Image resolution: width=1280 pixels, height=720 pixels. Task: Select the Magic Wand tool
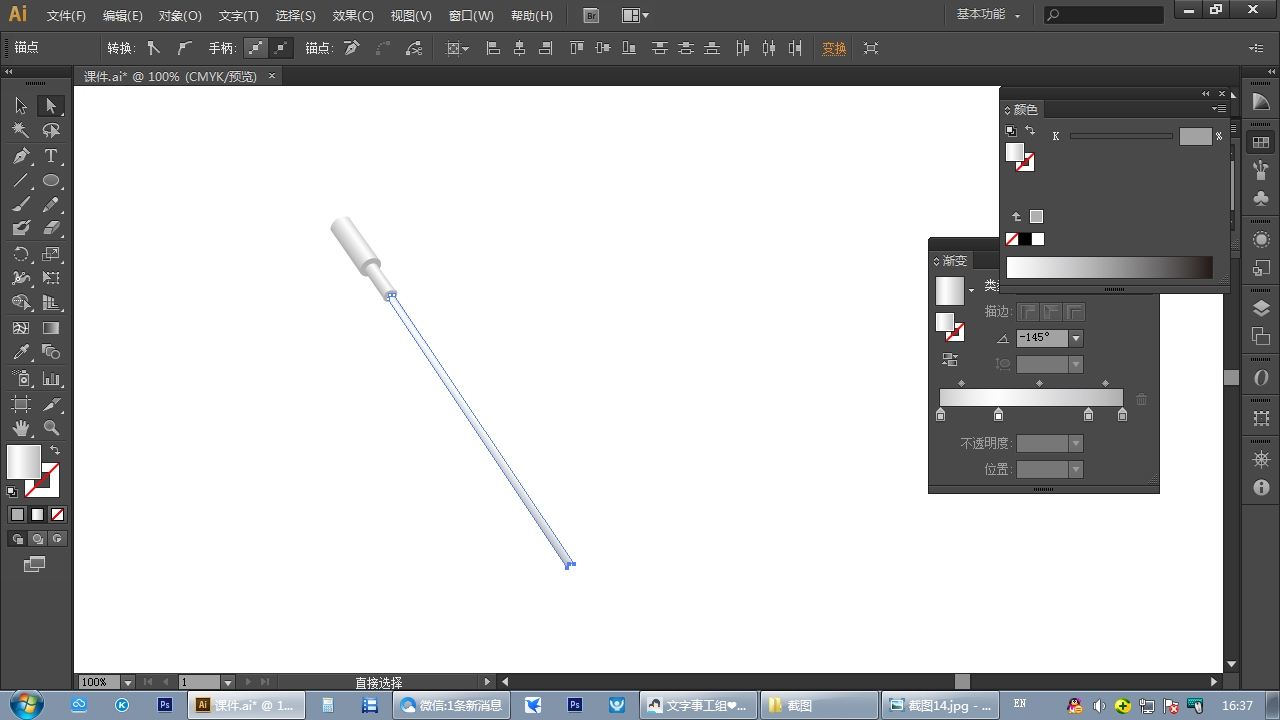coord(21,130)
